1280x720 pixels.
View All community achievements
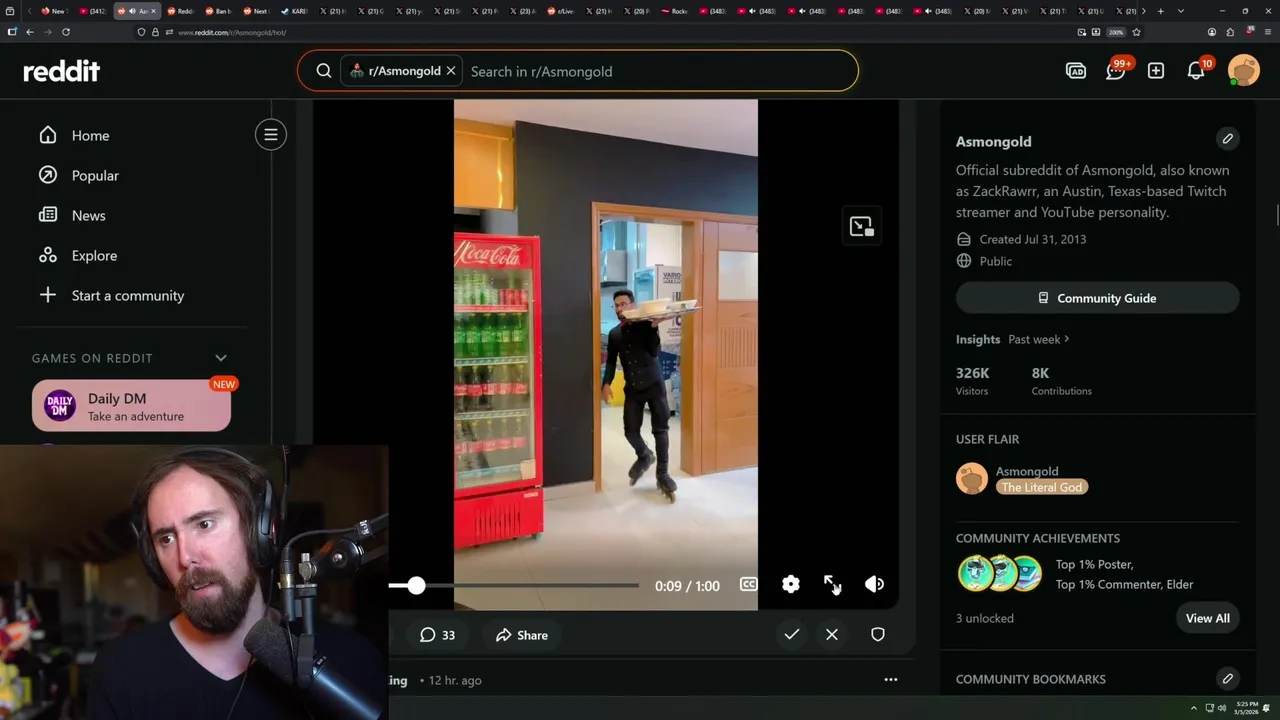tap(1207, 618)
